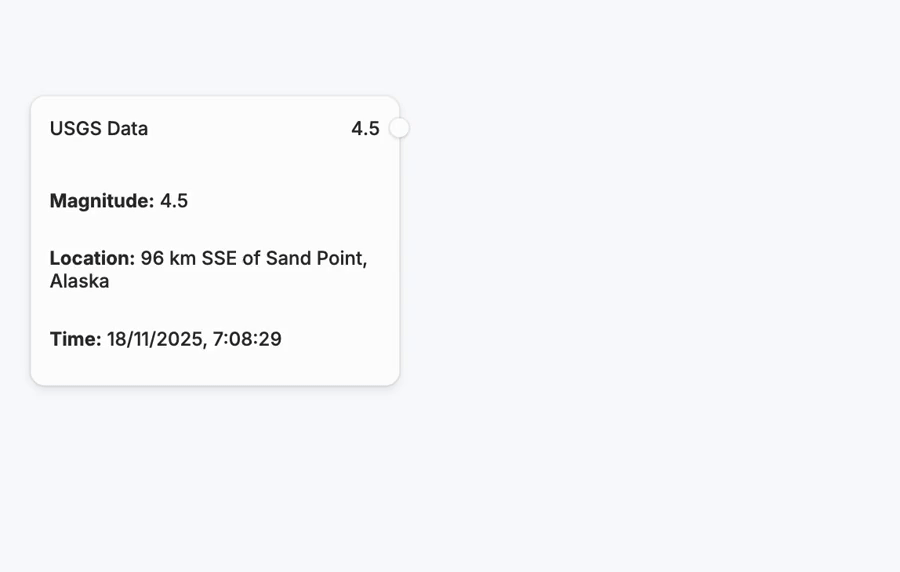Click the word "Data" in the title
Image resolution: width=900 pixels, height=572 pixels.
pos(127,128)
